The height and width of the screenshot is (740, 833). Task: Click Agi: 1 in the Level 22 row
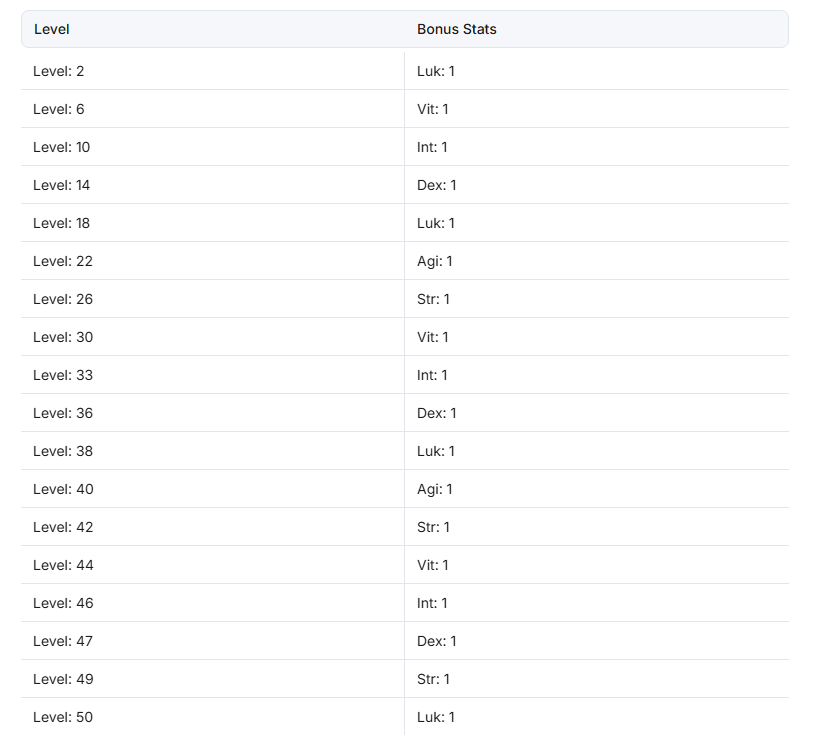pyautogui.click(x=435, y=261)
